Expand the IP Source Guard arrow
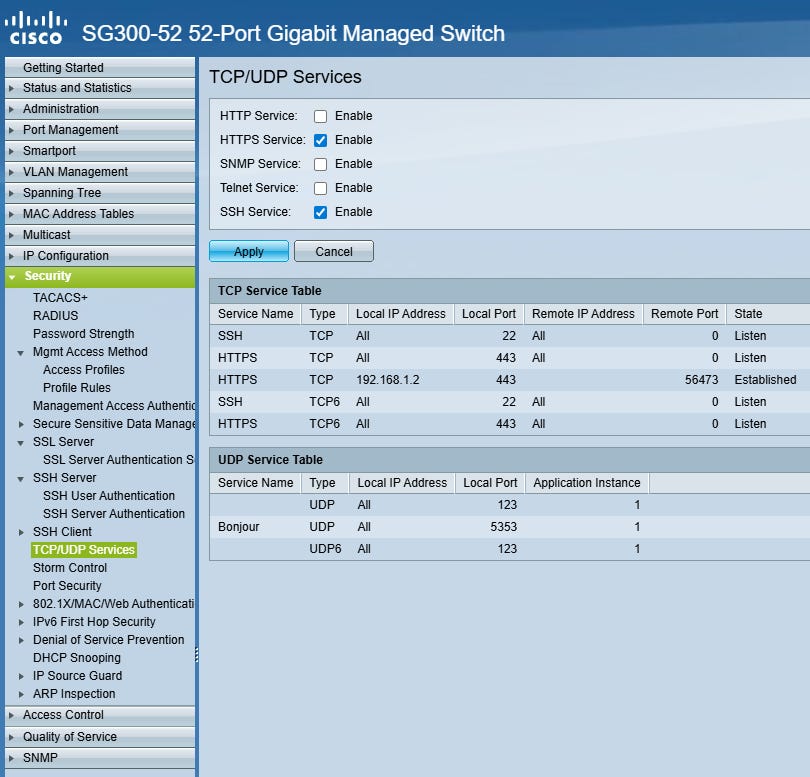This screenshot has height=777, width=810. (x=21, y=676)
